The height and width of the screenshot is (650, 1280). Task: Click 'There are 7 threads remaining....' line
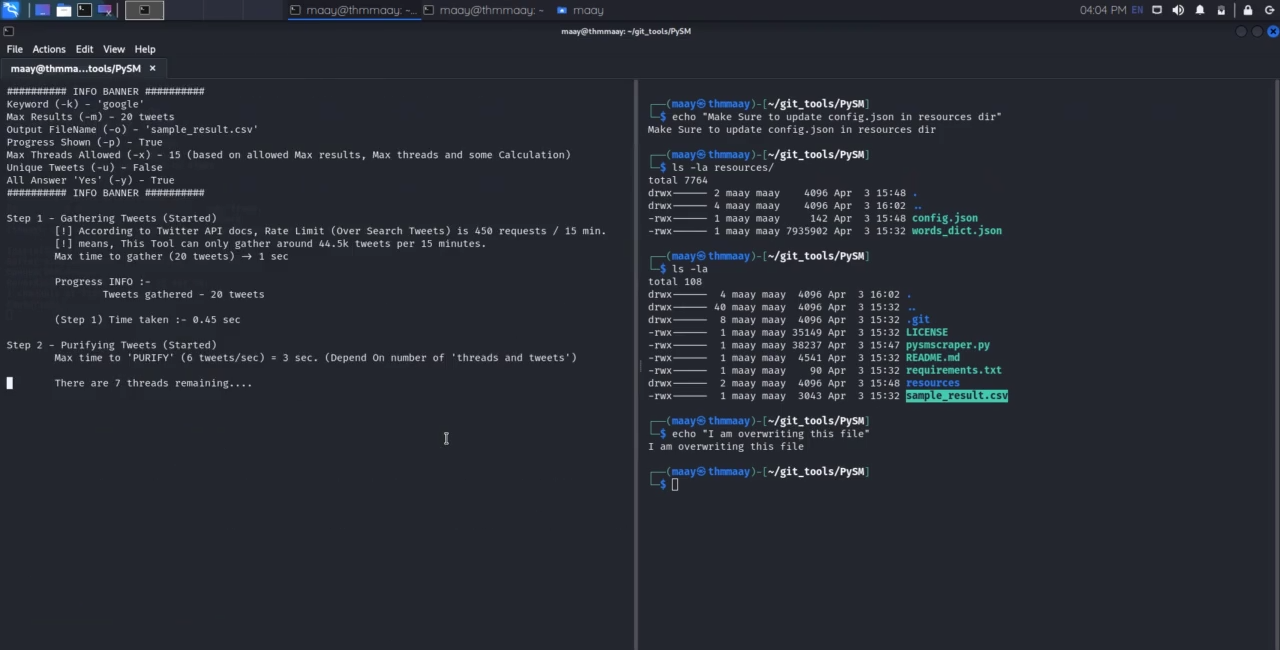(153, 383)
